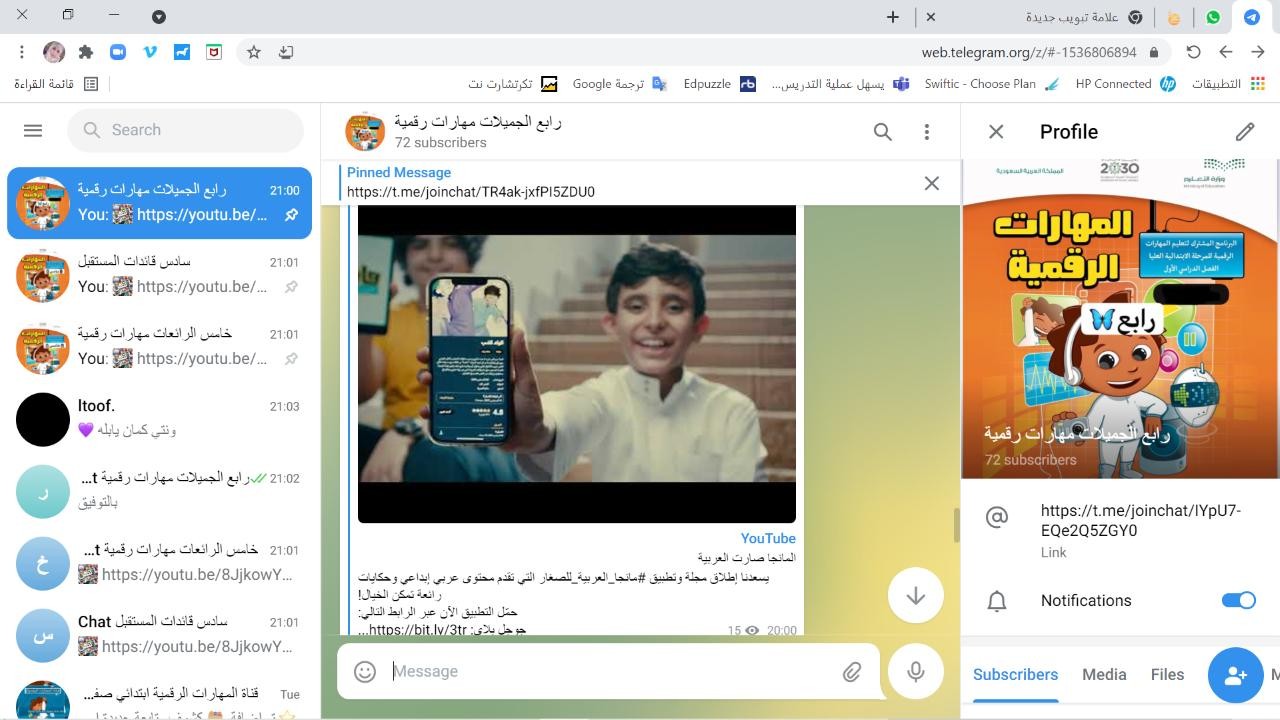Open the YouTube link in message preview
The height and width of the screenshot is (720, 1280).
(767, 538)
